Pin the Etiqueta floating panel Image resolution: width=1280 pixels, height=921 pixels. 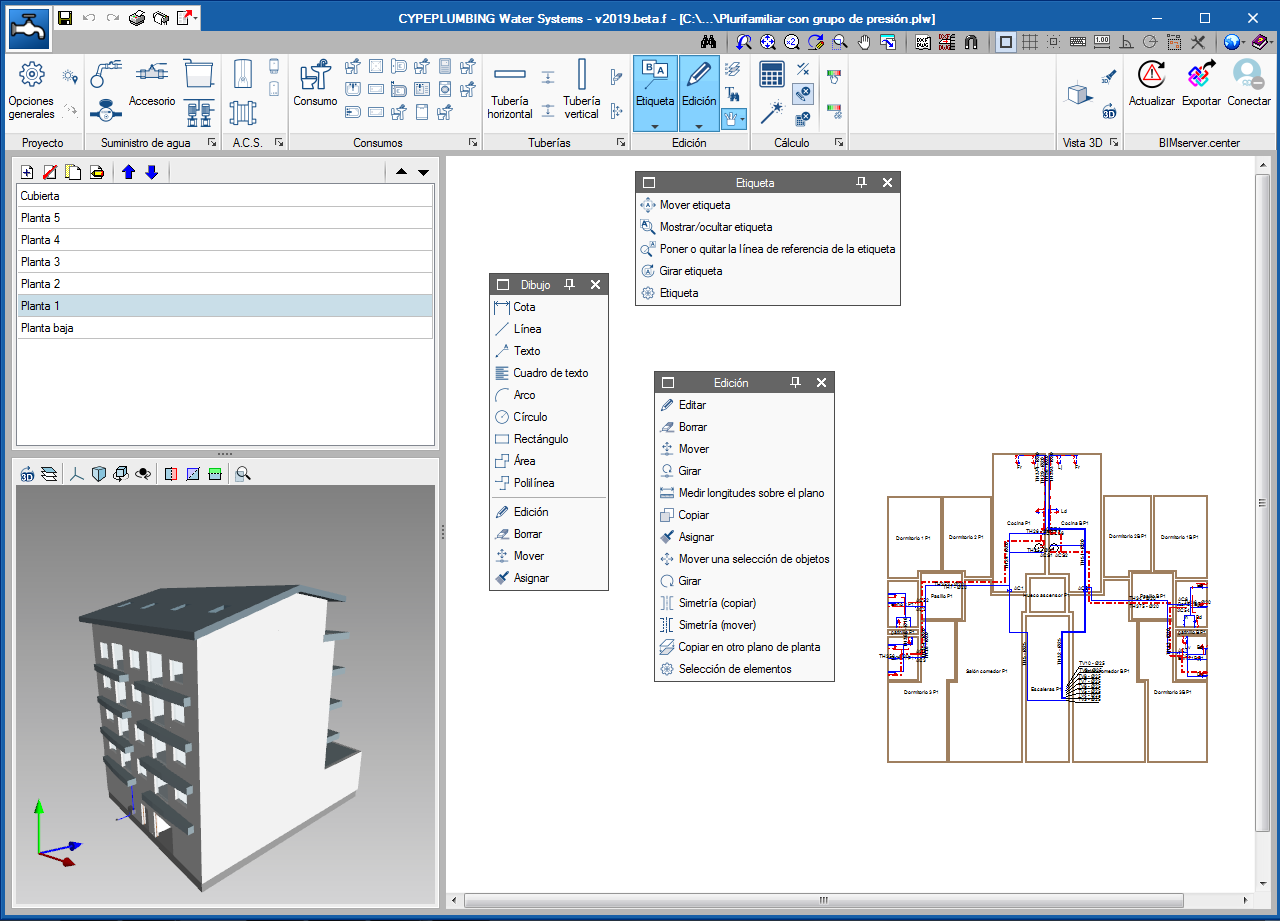(861, 183)
